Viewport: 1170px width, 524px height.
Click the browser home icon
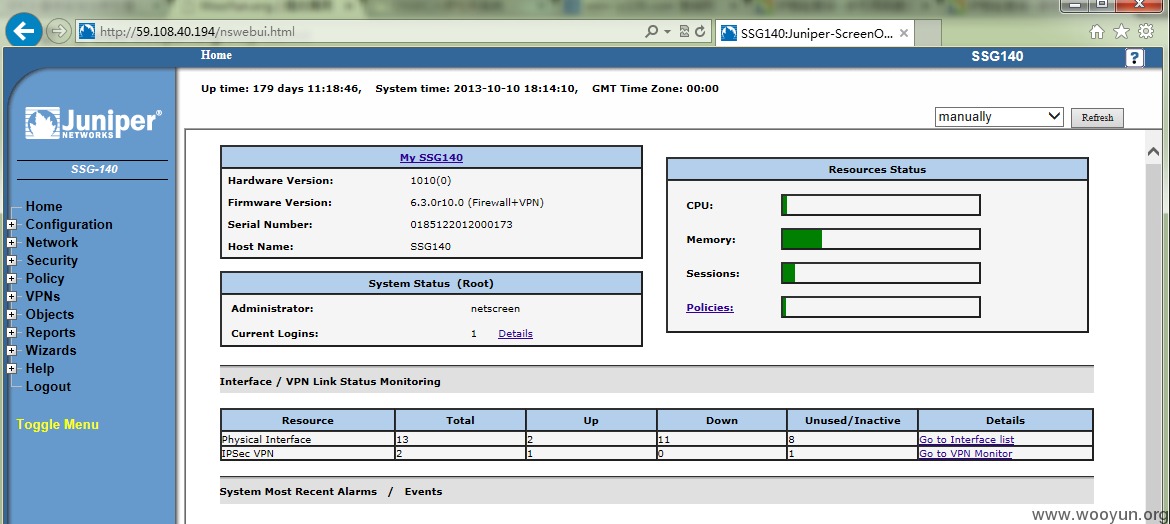(x=1097, y=31)
